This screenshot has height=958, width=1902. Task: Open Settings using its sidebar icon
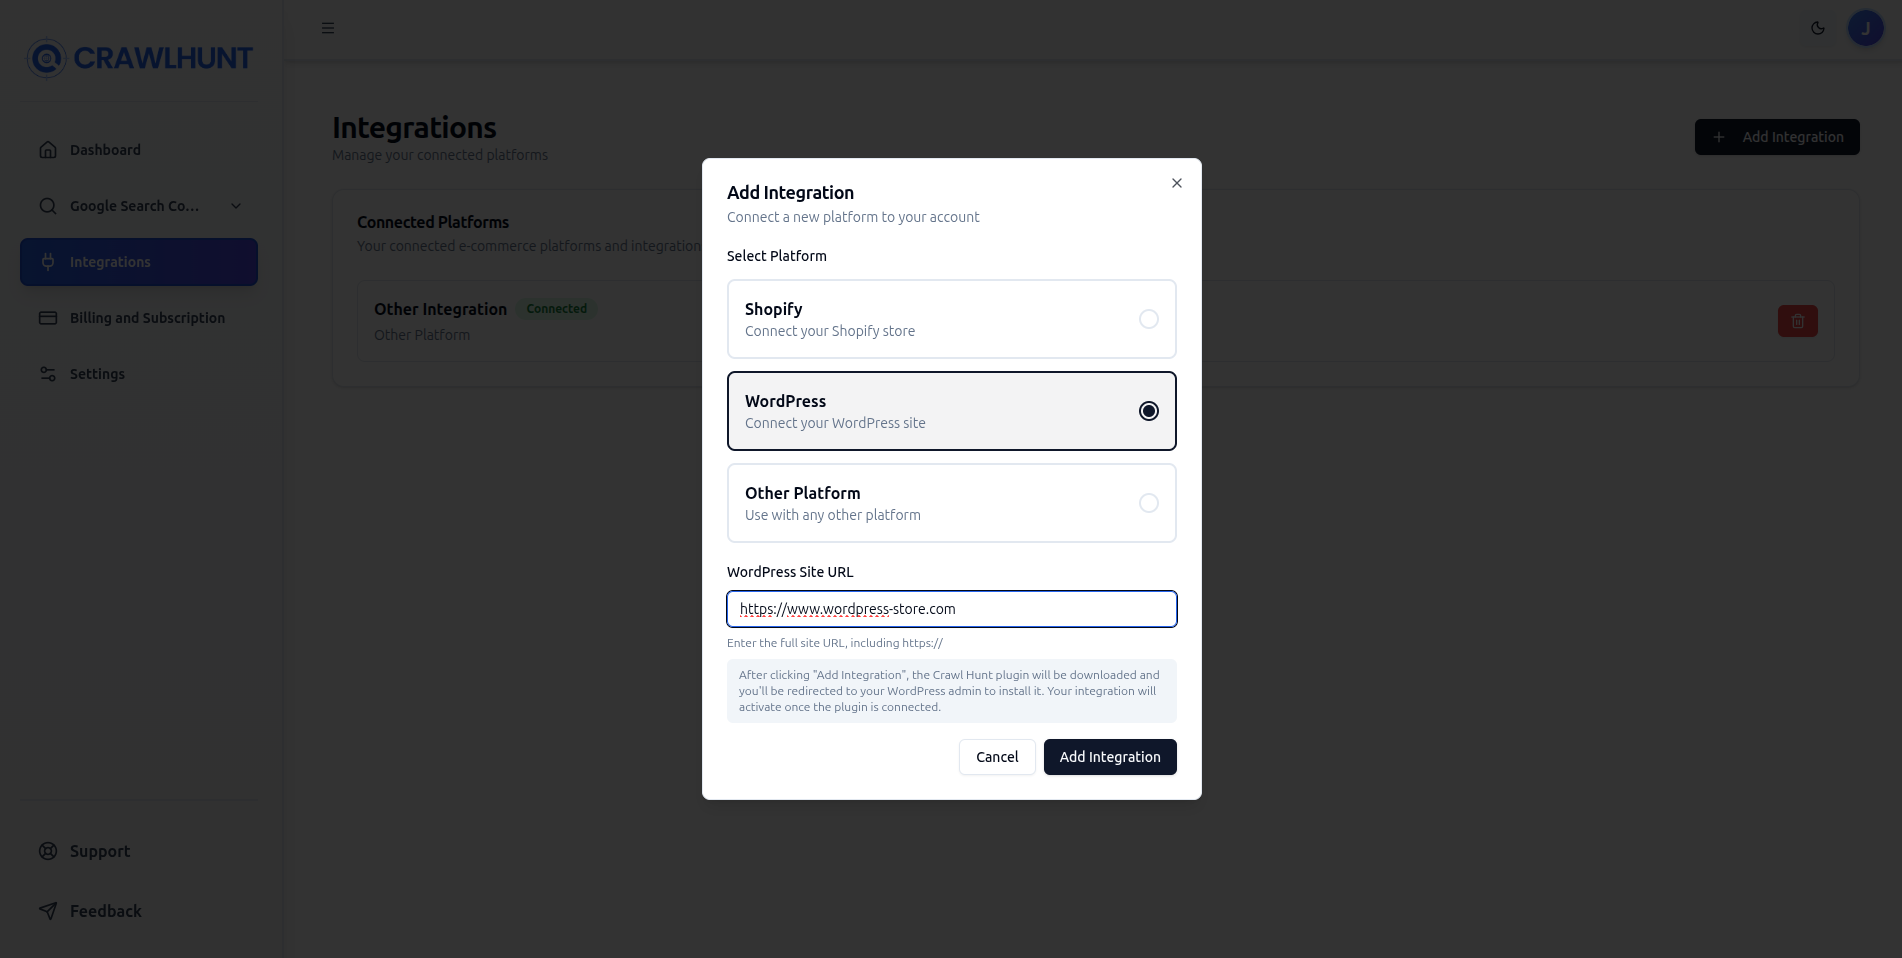click(x=47, y=373)
